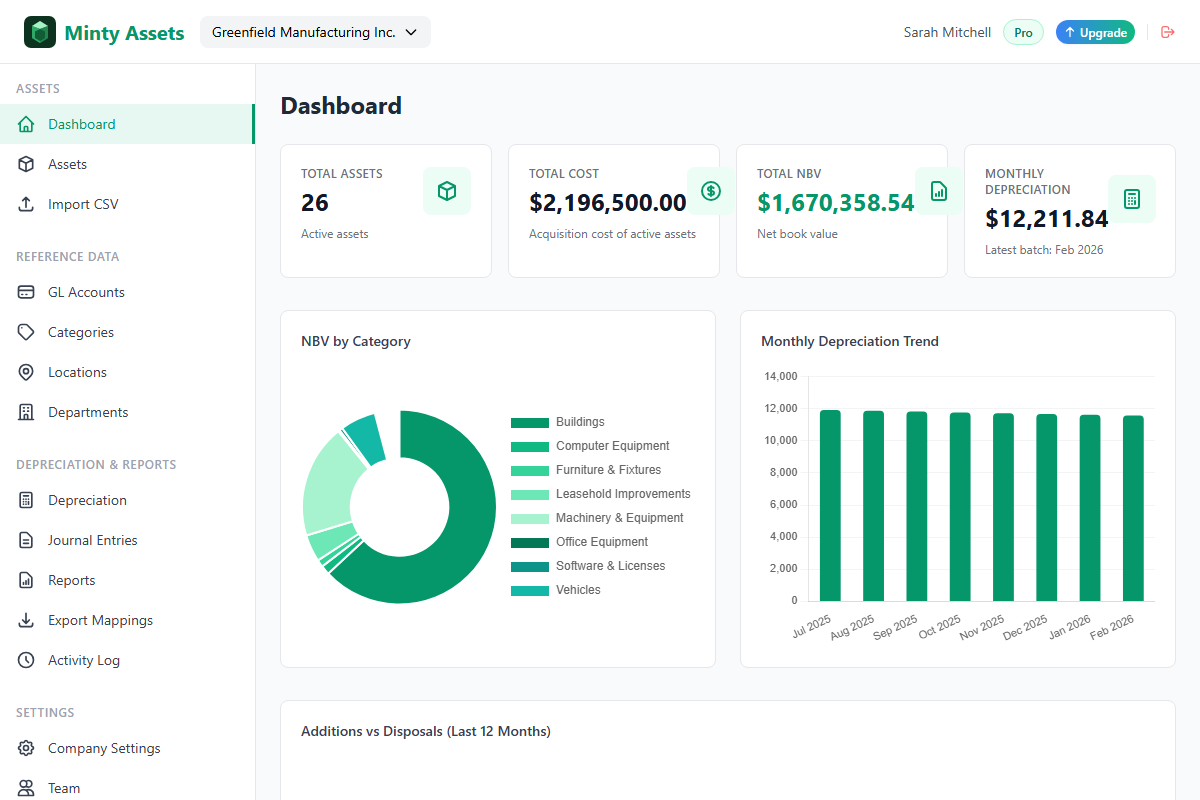Viewport: 1200px width, 800px height.
Task: Open the Departments link
Action: 127,412
